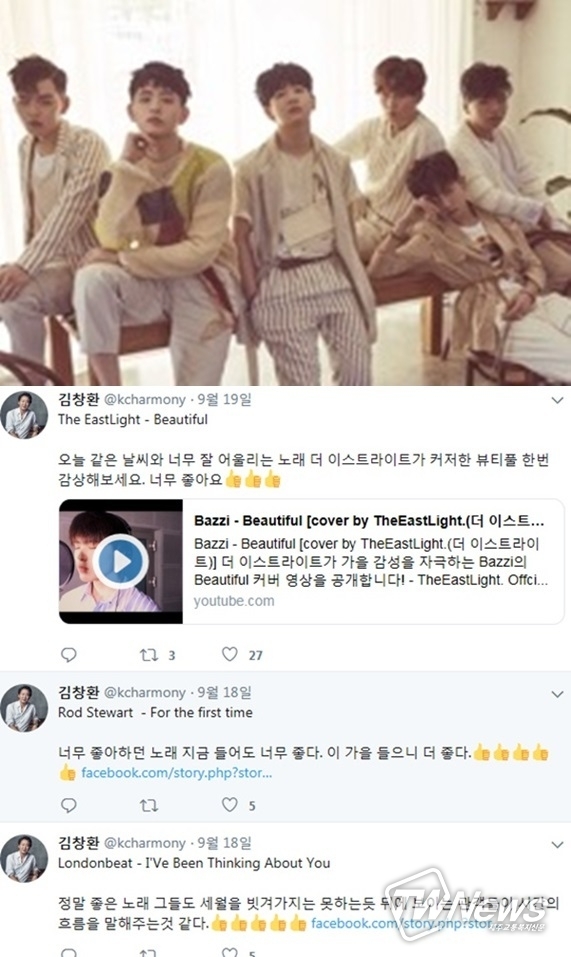The height and width of the screenshot is (957, 571).
Task: Like the Rod Stewart tweet
Action: 230,804
